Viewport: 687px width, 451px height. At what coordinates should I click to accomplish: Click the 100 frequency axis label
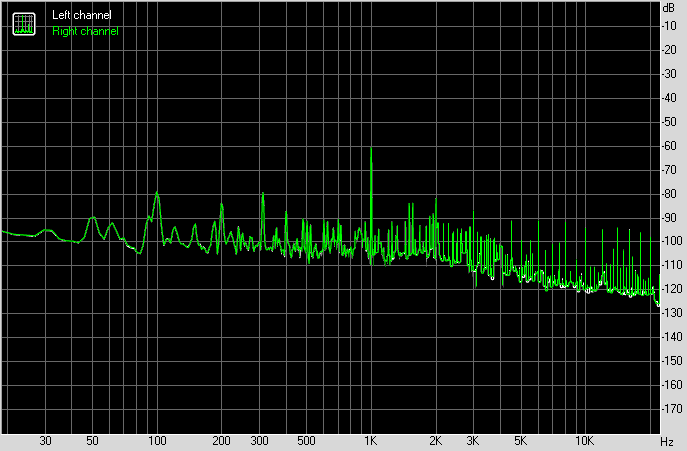(x=157, y=440)
